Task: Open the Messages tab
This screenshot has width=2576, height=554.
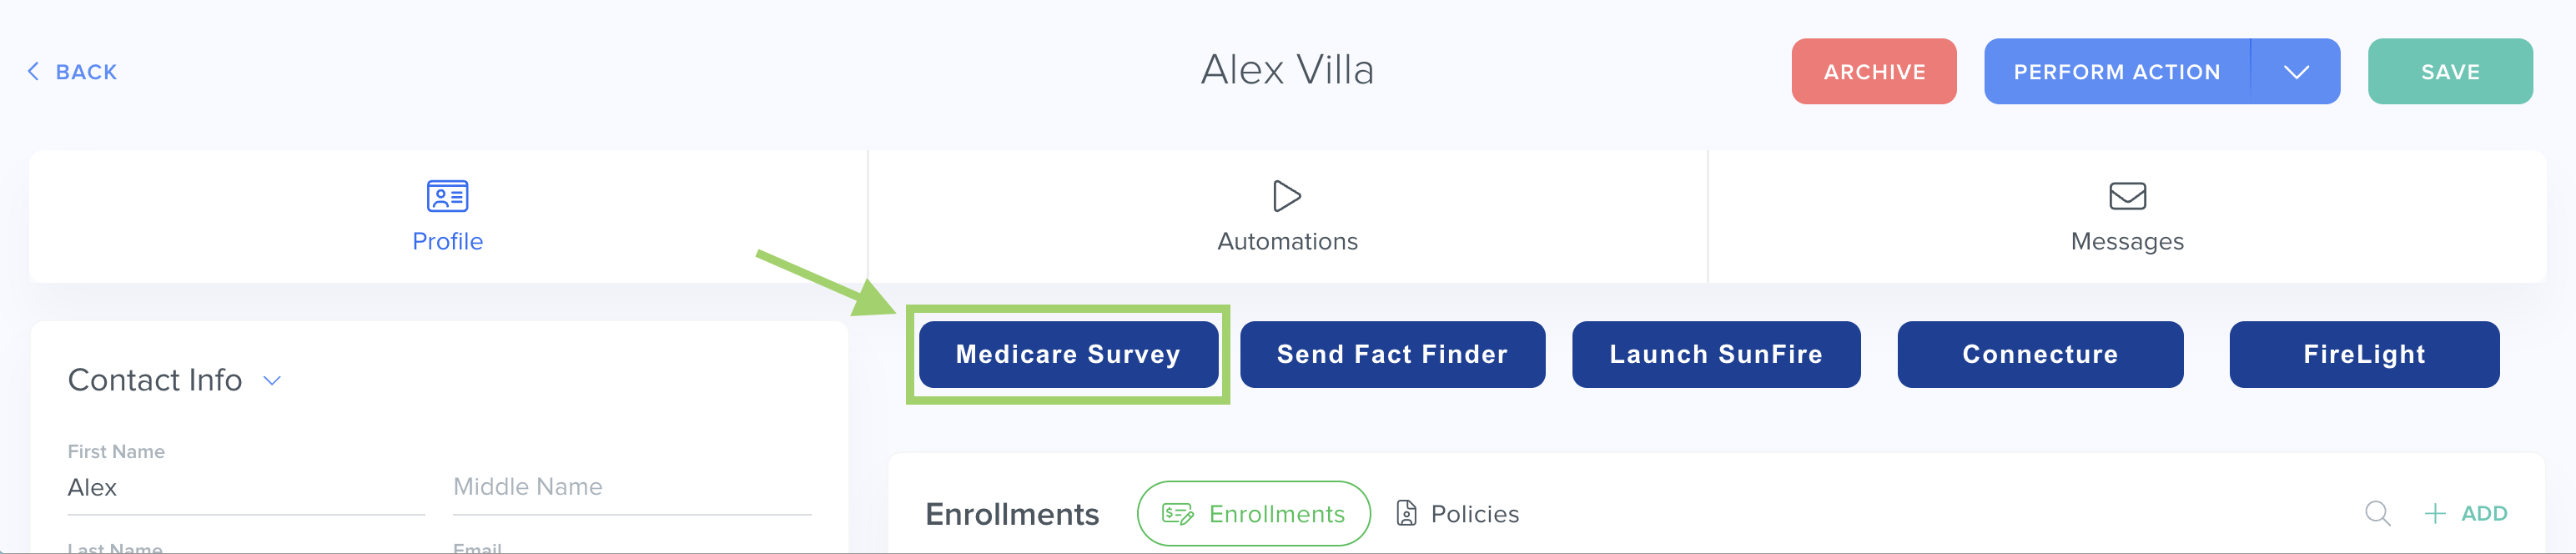Action: (2127, 218)
